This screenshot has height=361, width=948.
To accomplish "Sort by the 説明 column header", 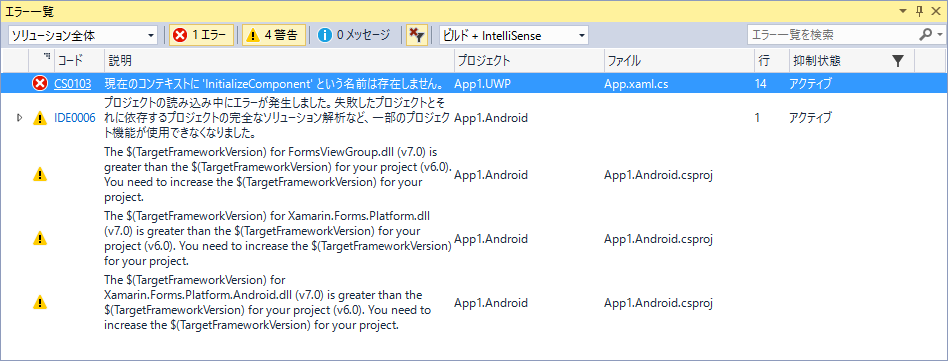I will (x=279, y=60).
